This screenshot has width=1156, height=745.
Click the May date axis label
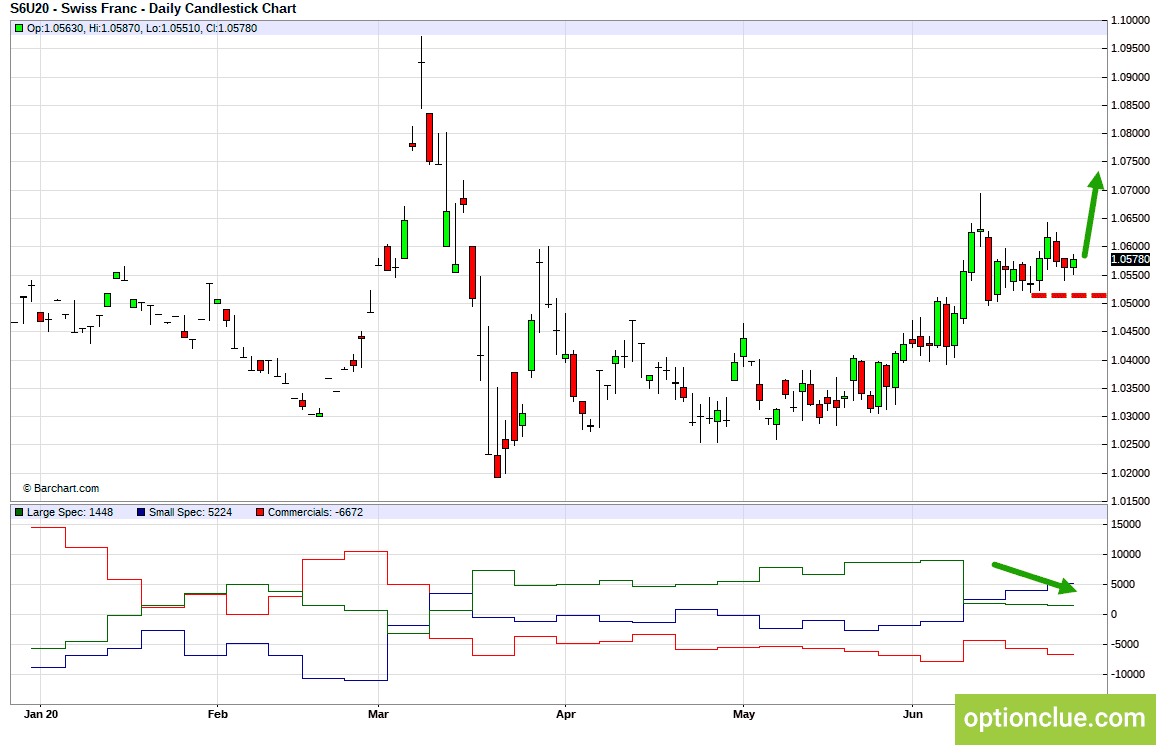coord(744,714)
